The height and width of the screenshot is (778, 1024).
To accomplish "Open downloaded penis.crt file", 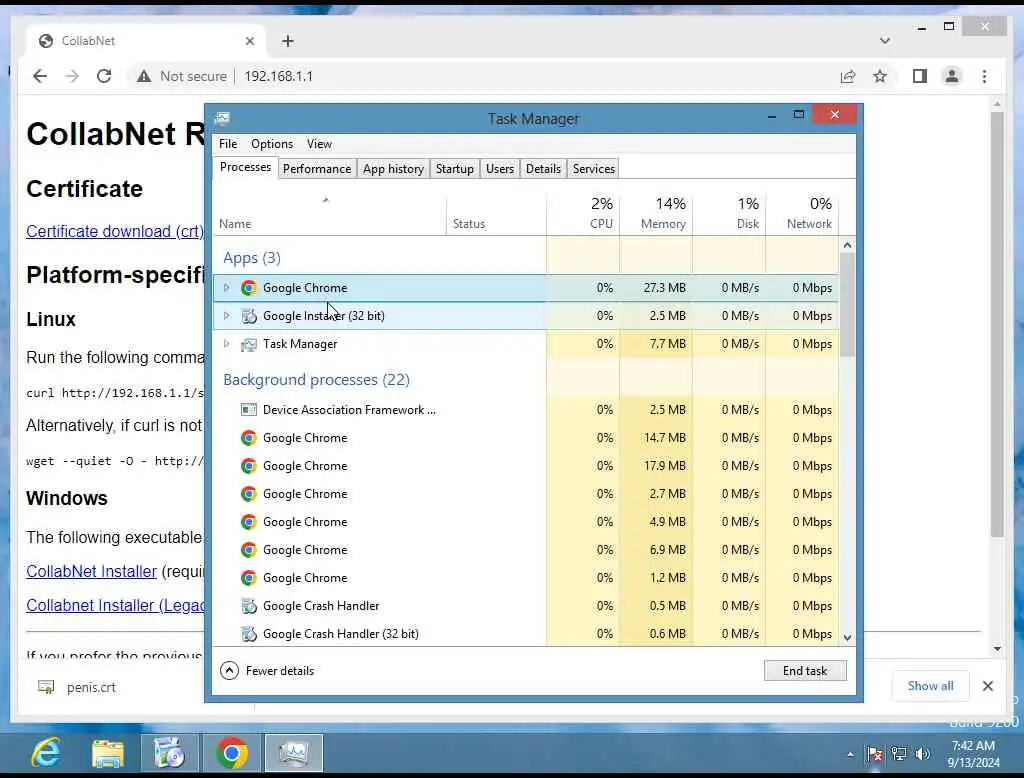I will 78,687.
